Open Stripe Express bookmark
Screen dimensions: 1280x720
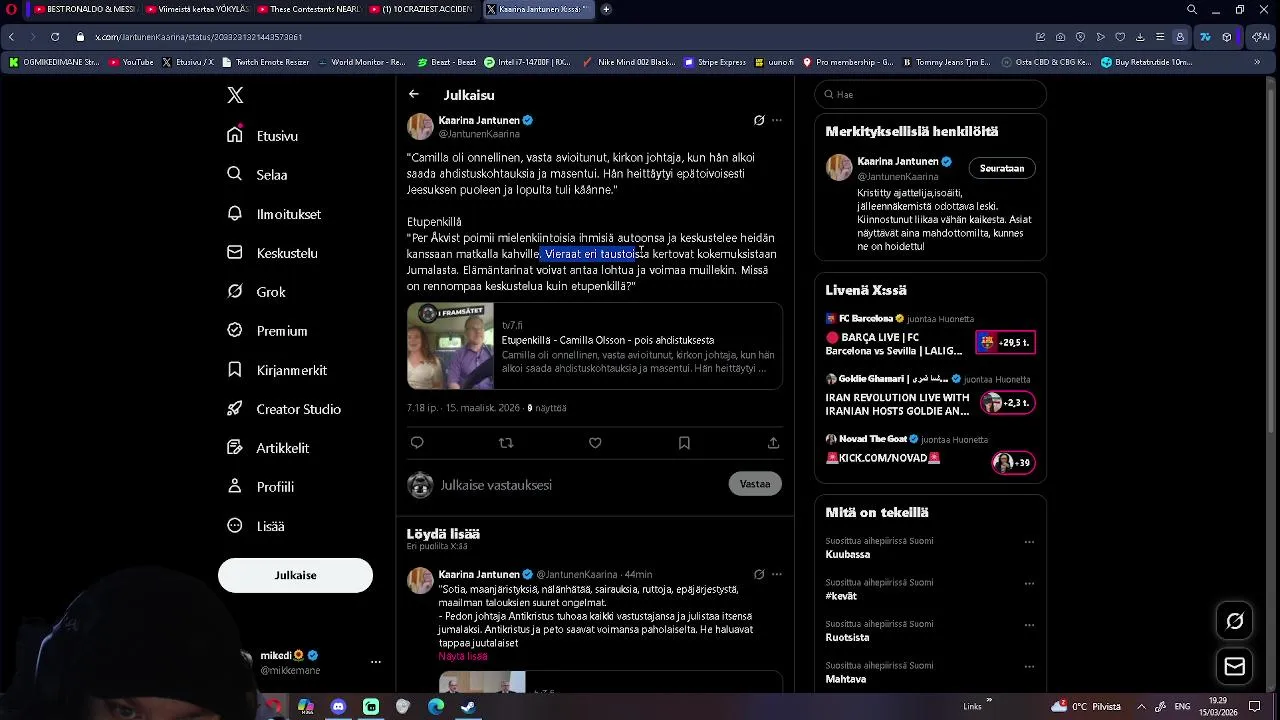pos(715,62)
